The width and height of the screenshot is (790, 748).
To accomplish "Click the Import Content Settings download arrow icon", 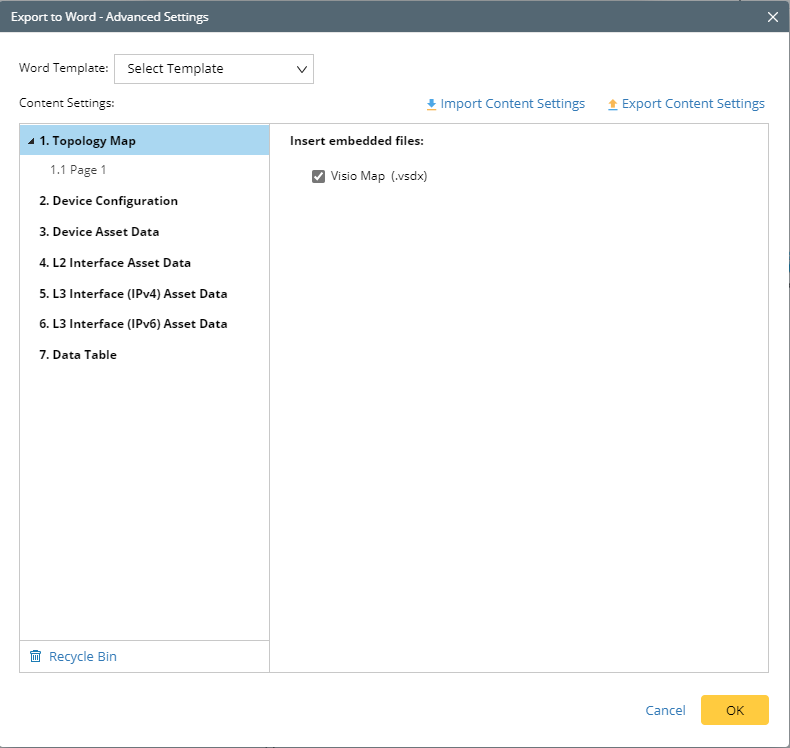I will click(431, 104).
